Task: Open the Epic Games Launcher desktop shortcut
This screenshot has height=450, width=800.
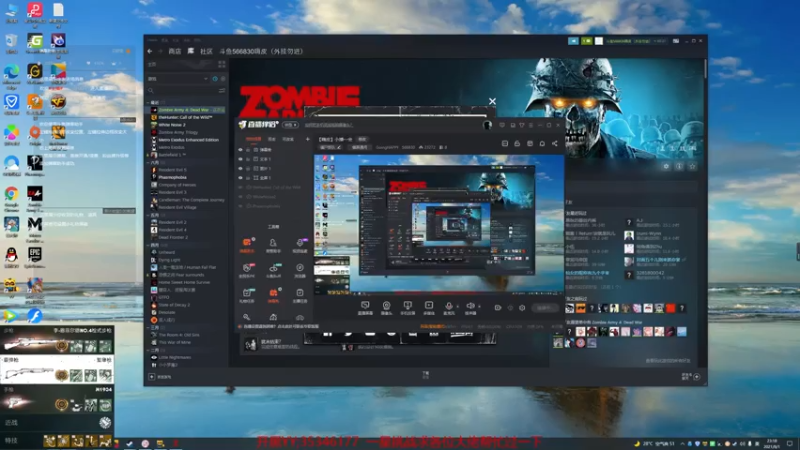Action: (x=35, y=258)
